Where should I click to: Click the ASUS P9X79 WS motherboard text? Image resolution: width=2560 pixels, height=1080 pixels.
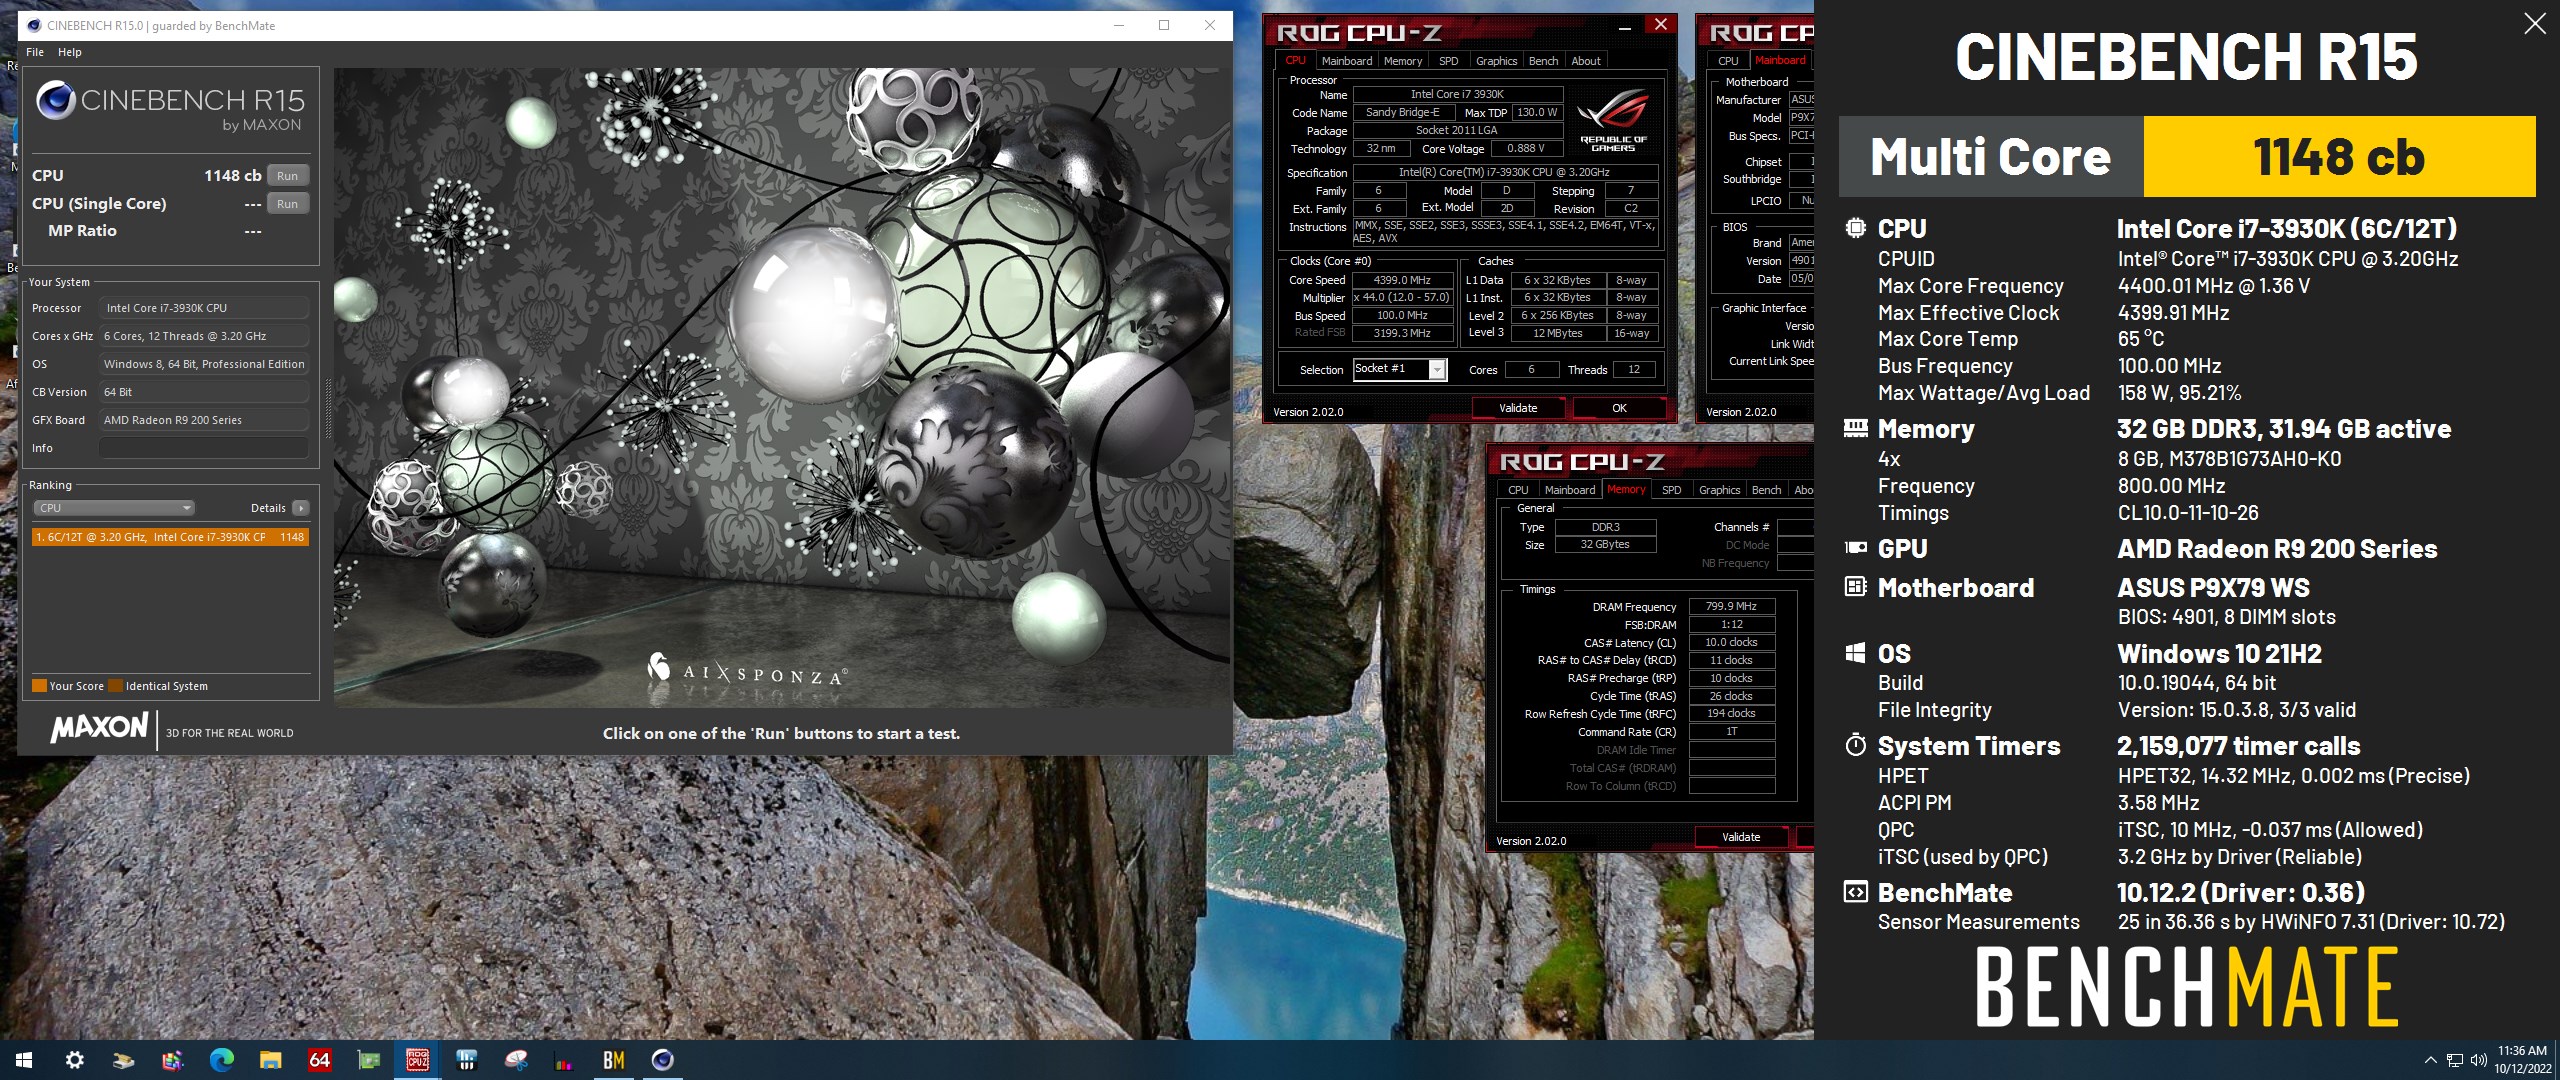2213,588
